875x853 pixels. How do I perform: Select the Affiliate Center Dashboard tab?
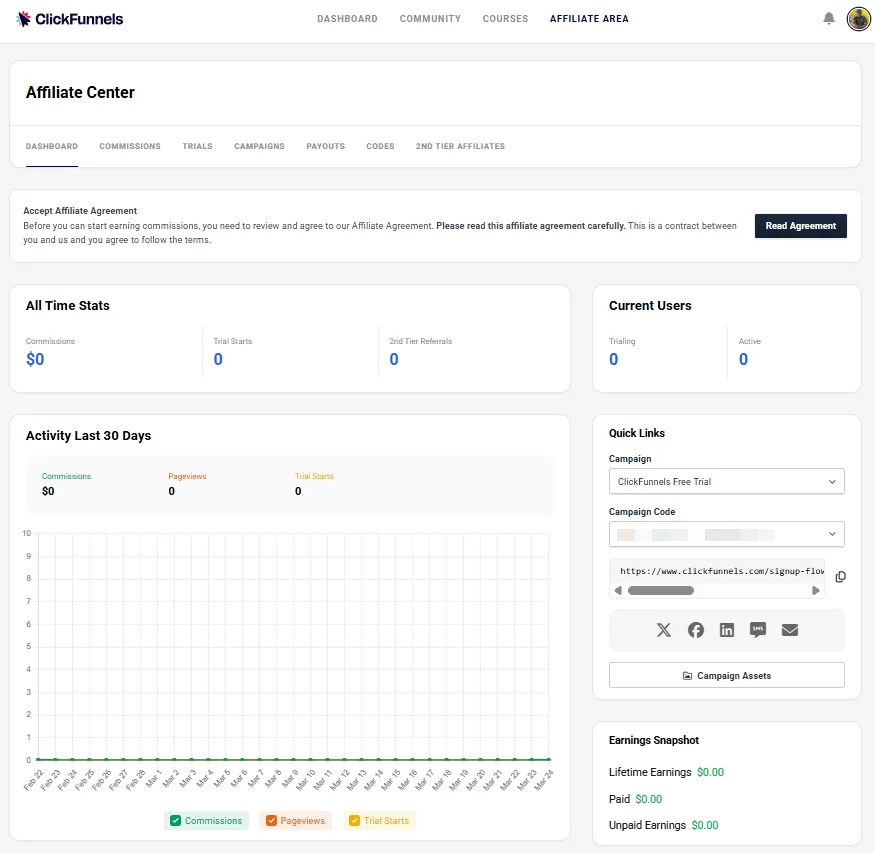pyautogui.click(x=52, y=146)
